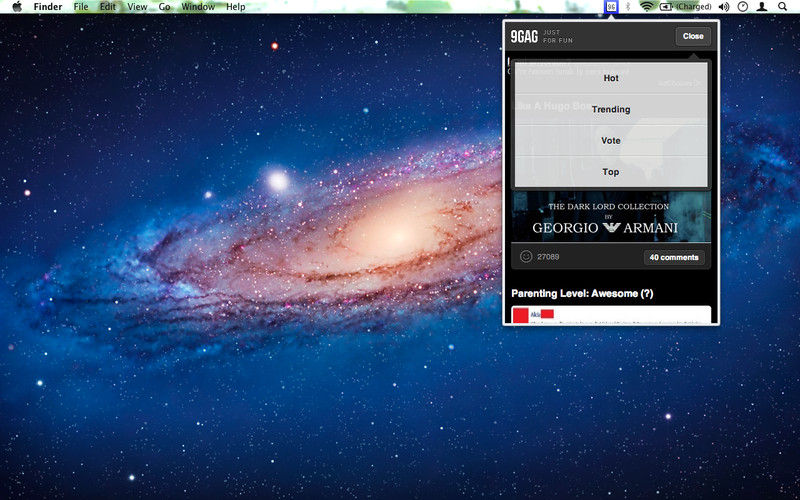800x500 pixels.
Task: Open the Apple menu
Action: click(x=17, y=7)
